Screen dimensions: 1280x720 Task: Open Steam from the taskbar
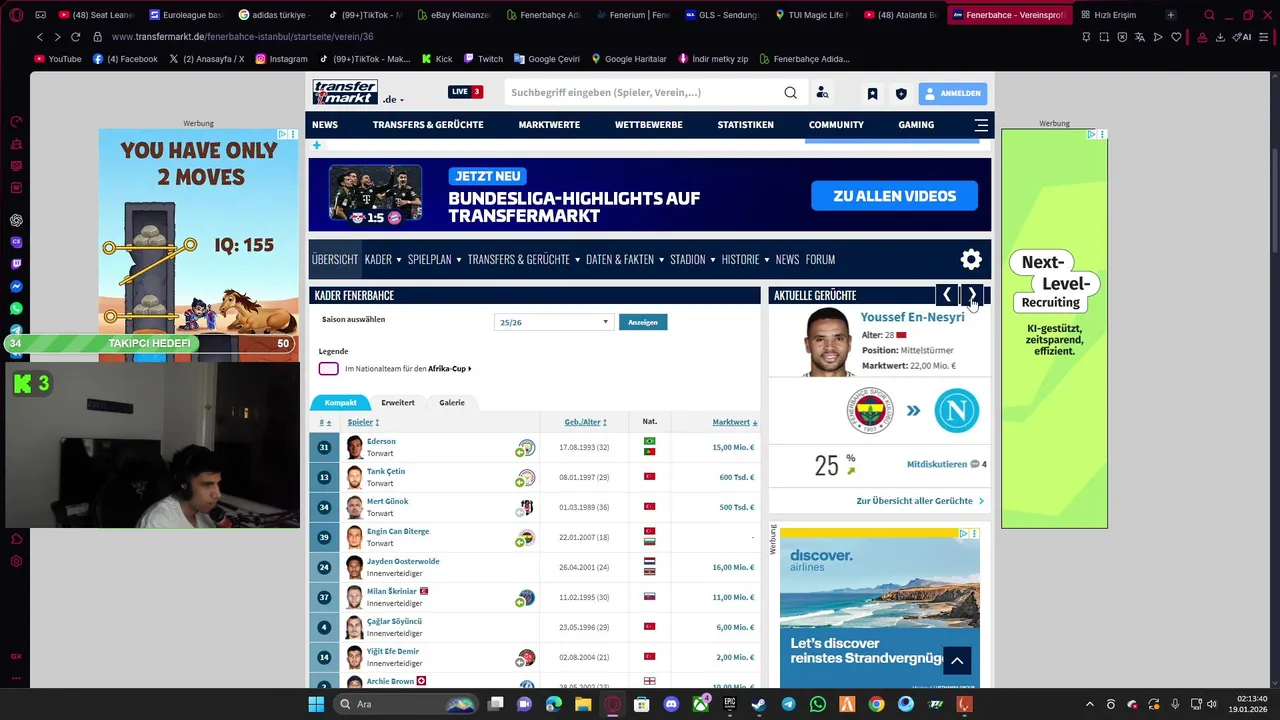(x=759, y=704)
